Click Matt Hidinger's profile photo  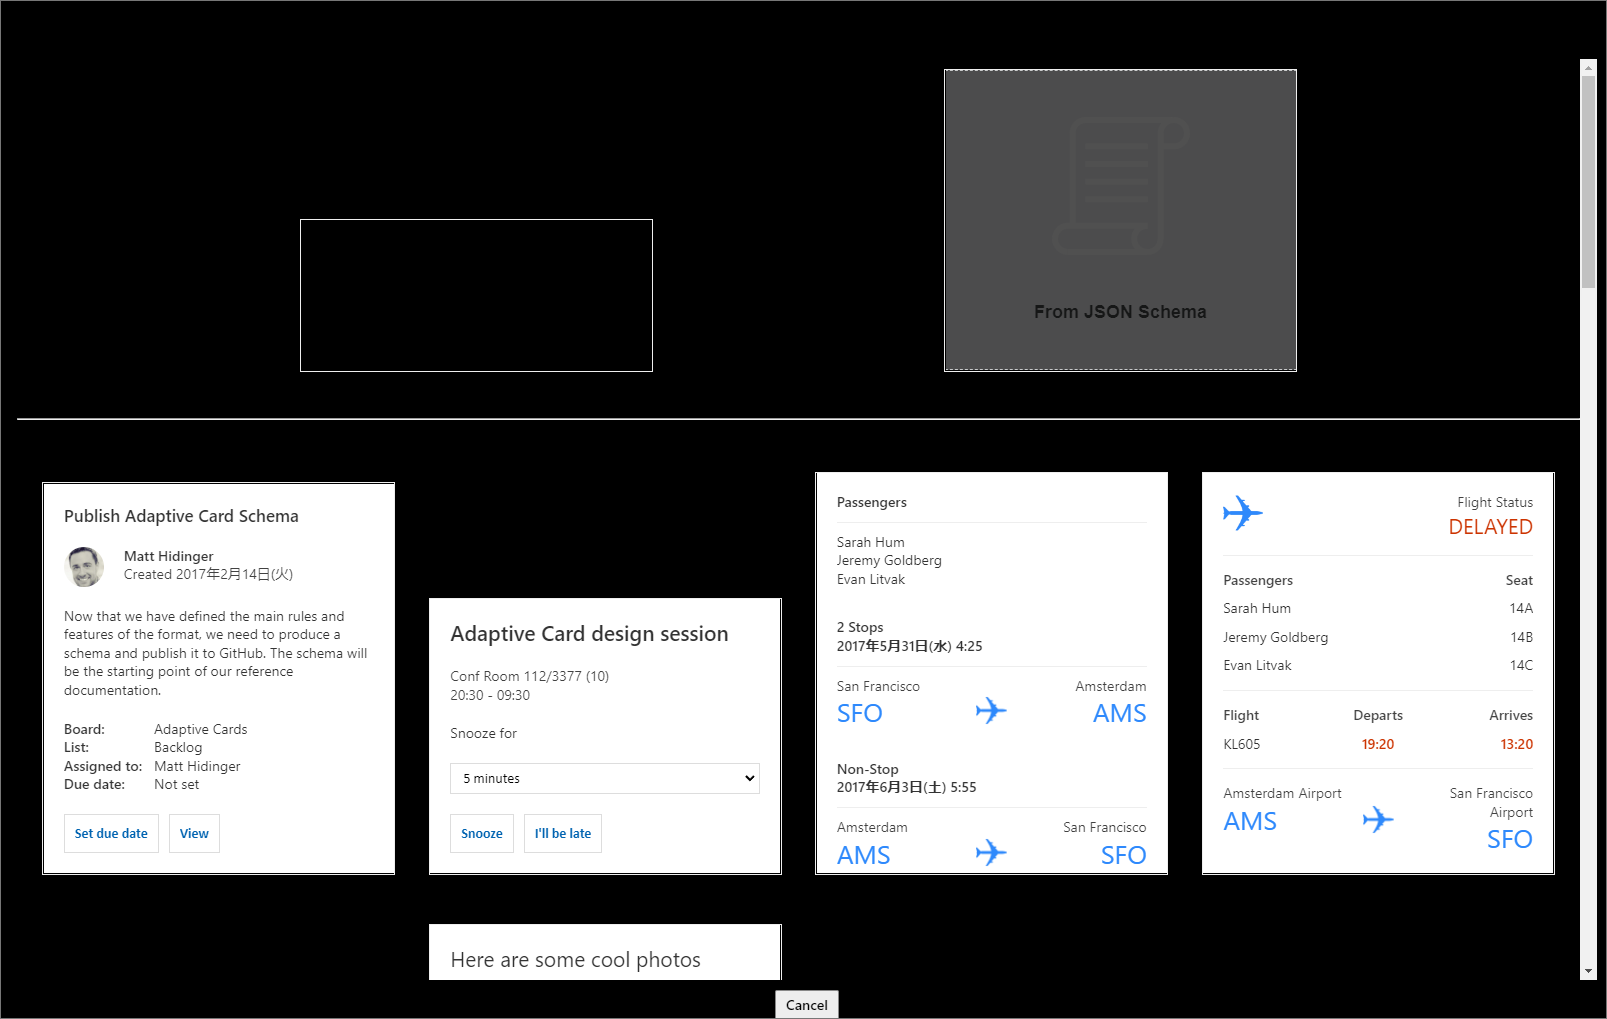(84, 566)
